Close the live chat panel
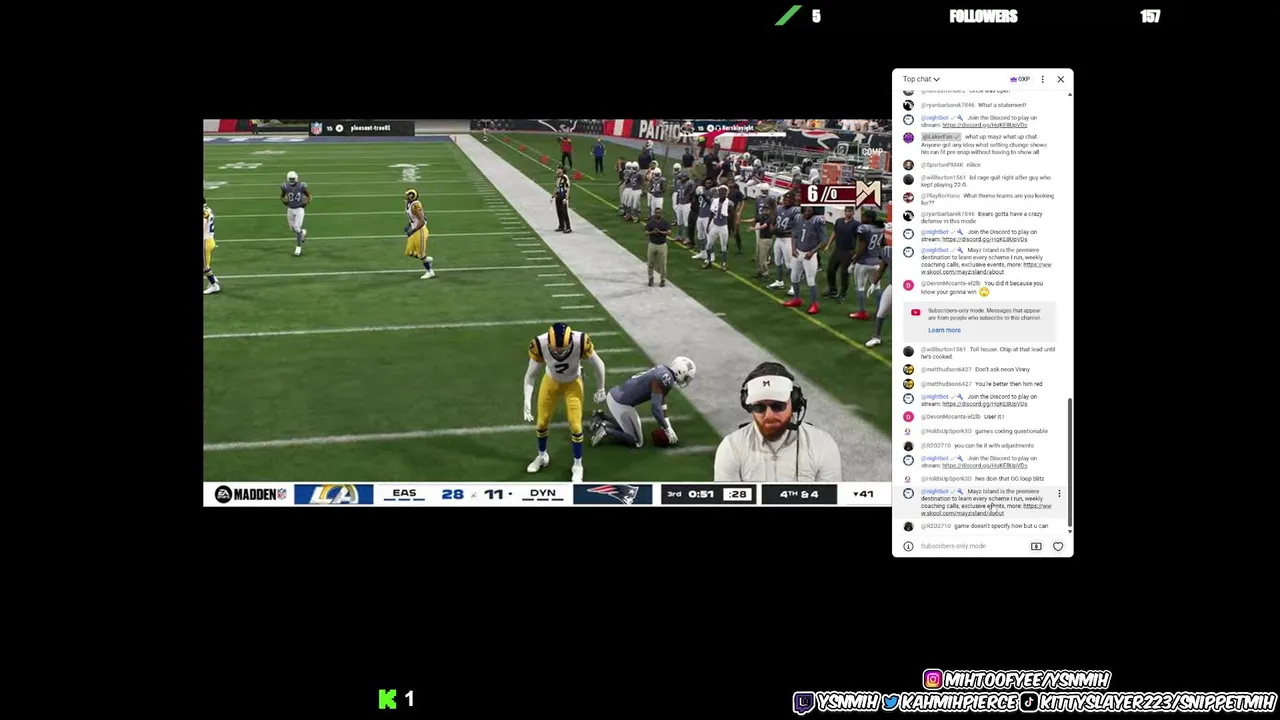Viewport: 1280px width, 720px height. [x=1060, y=79]
